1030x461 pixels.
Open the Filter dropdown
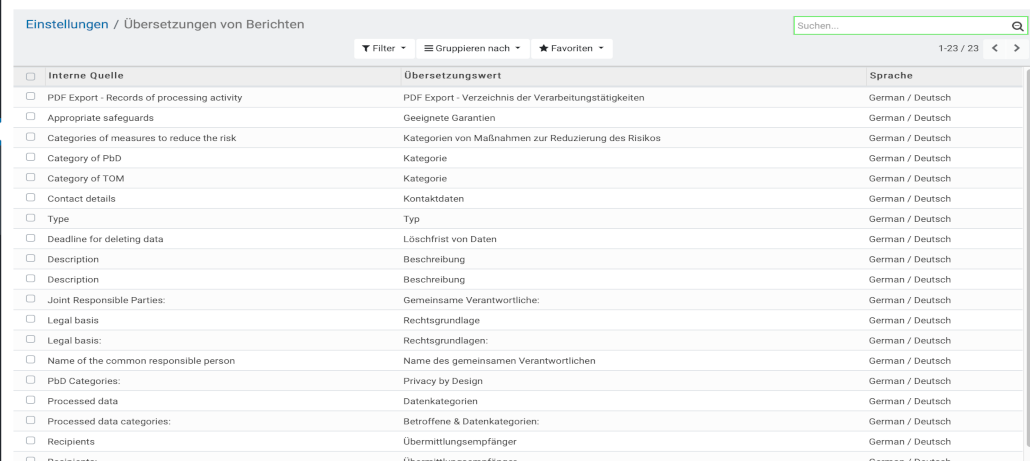point(382,49)
